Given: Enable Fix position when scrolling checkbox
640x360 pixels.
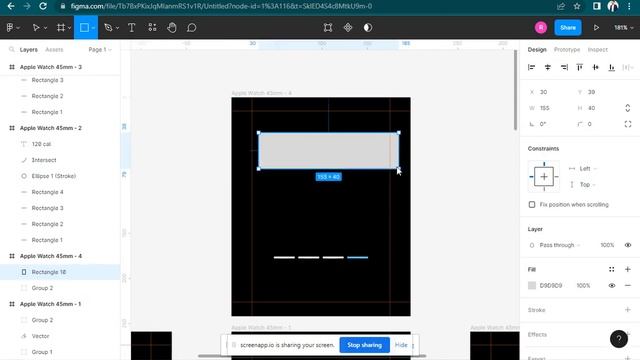Looking at the screenshot, I should point(532,204).
